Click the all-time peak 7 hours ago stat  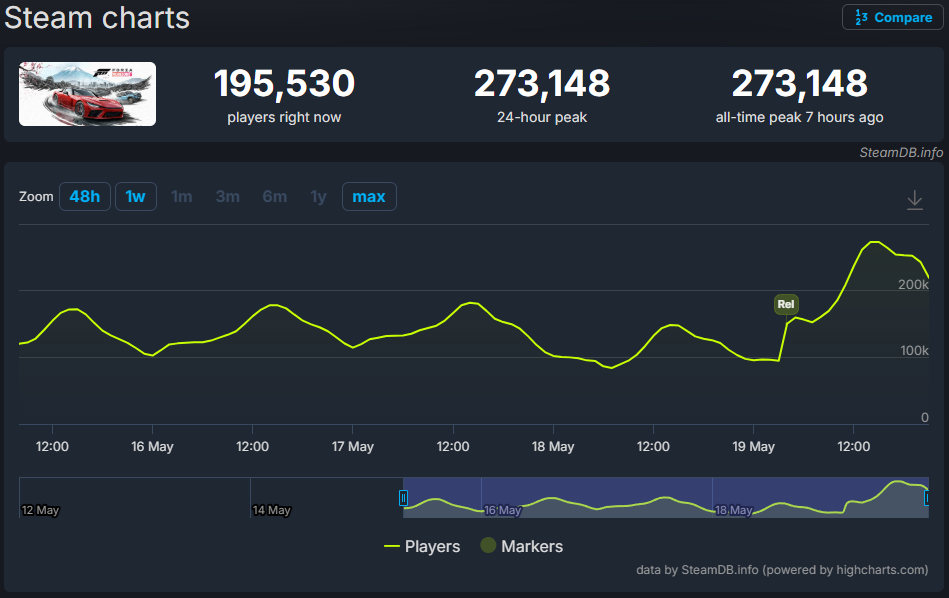800,94
